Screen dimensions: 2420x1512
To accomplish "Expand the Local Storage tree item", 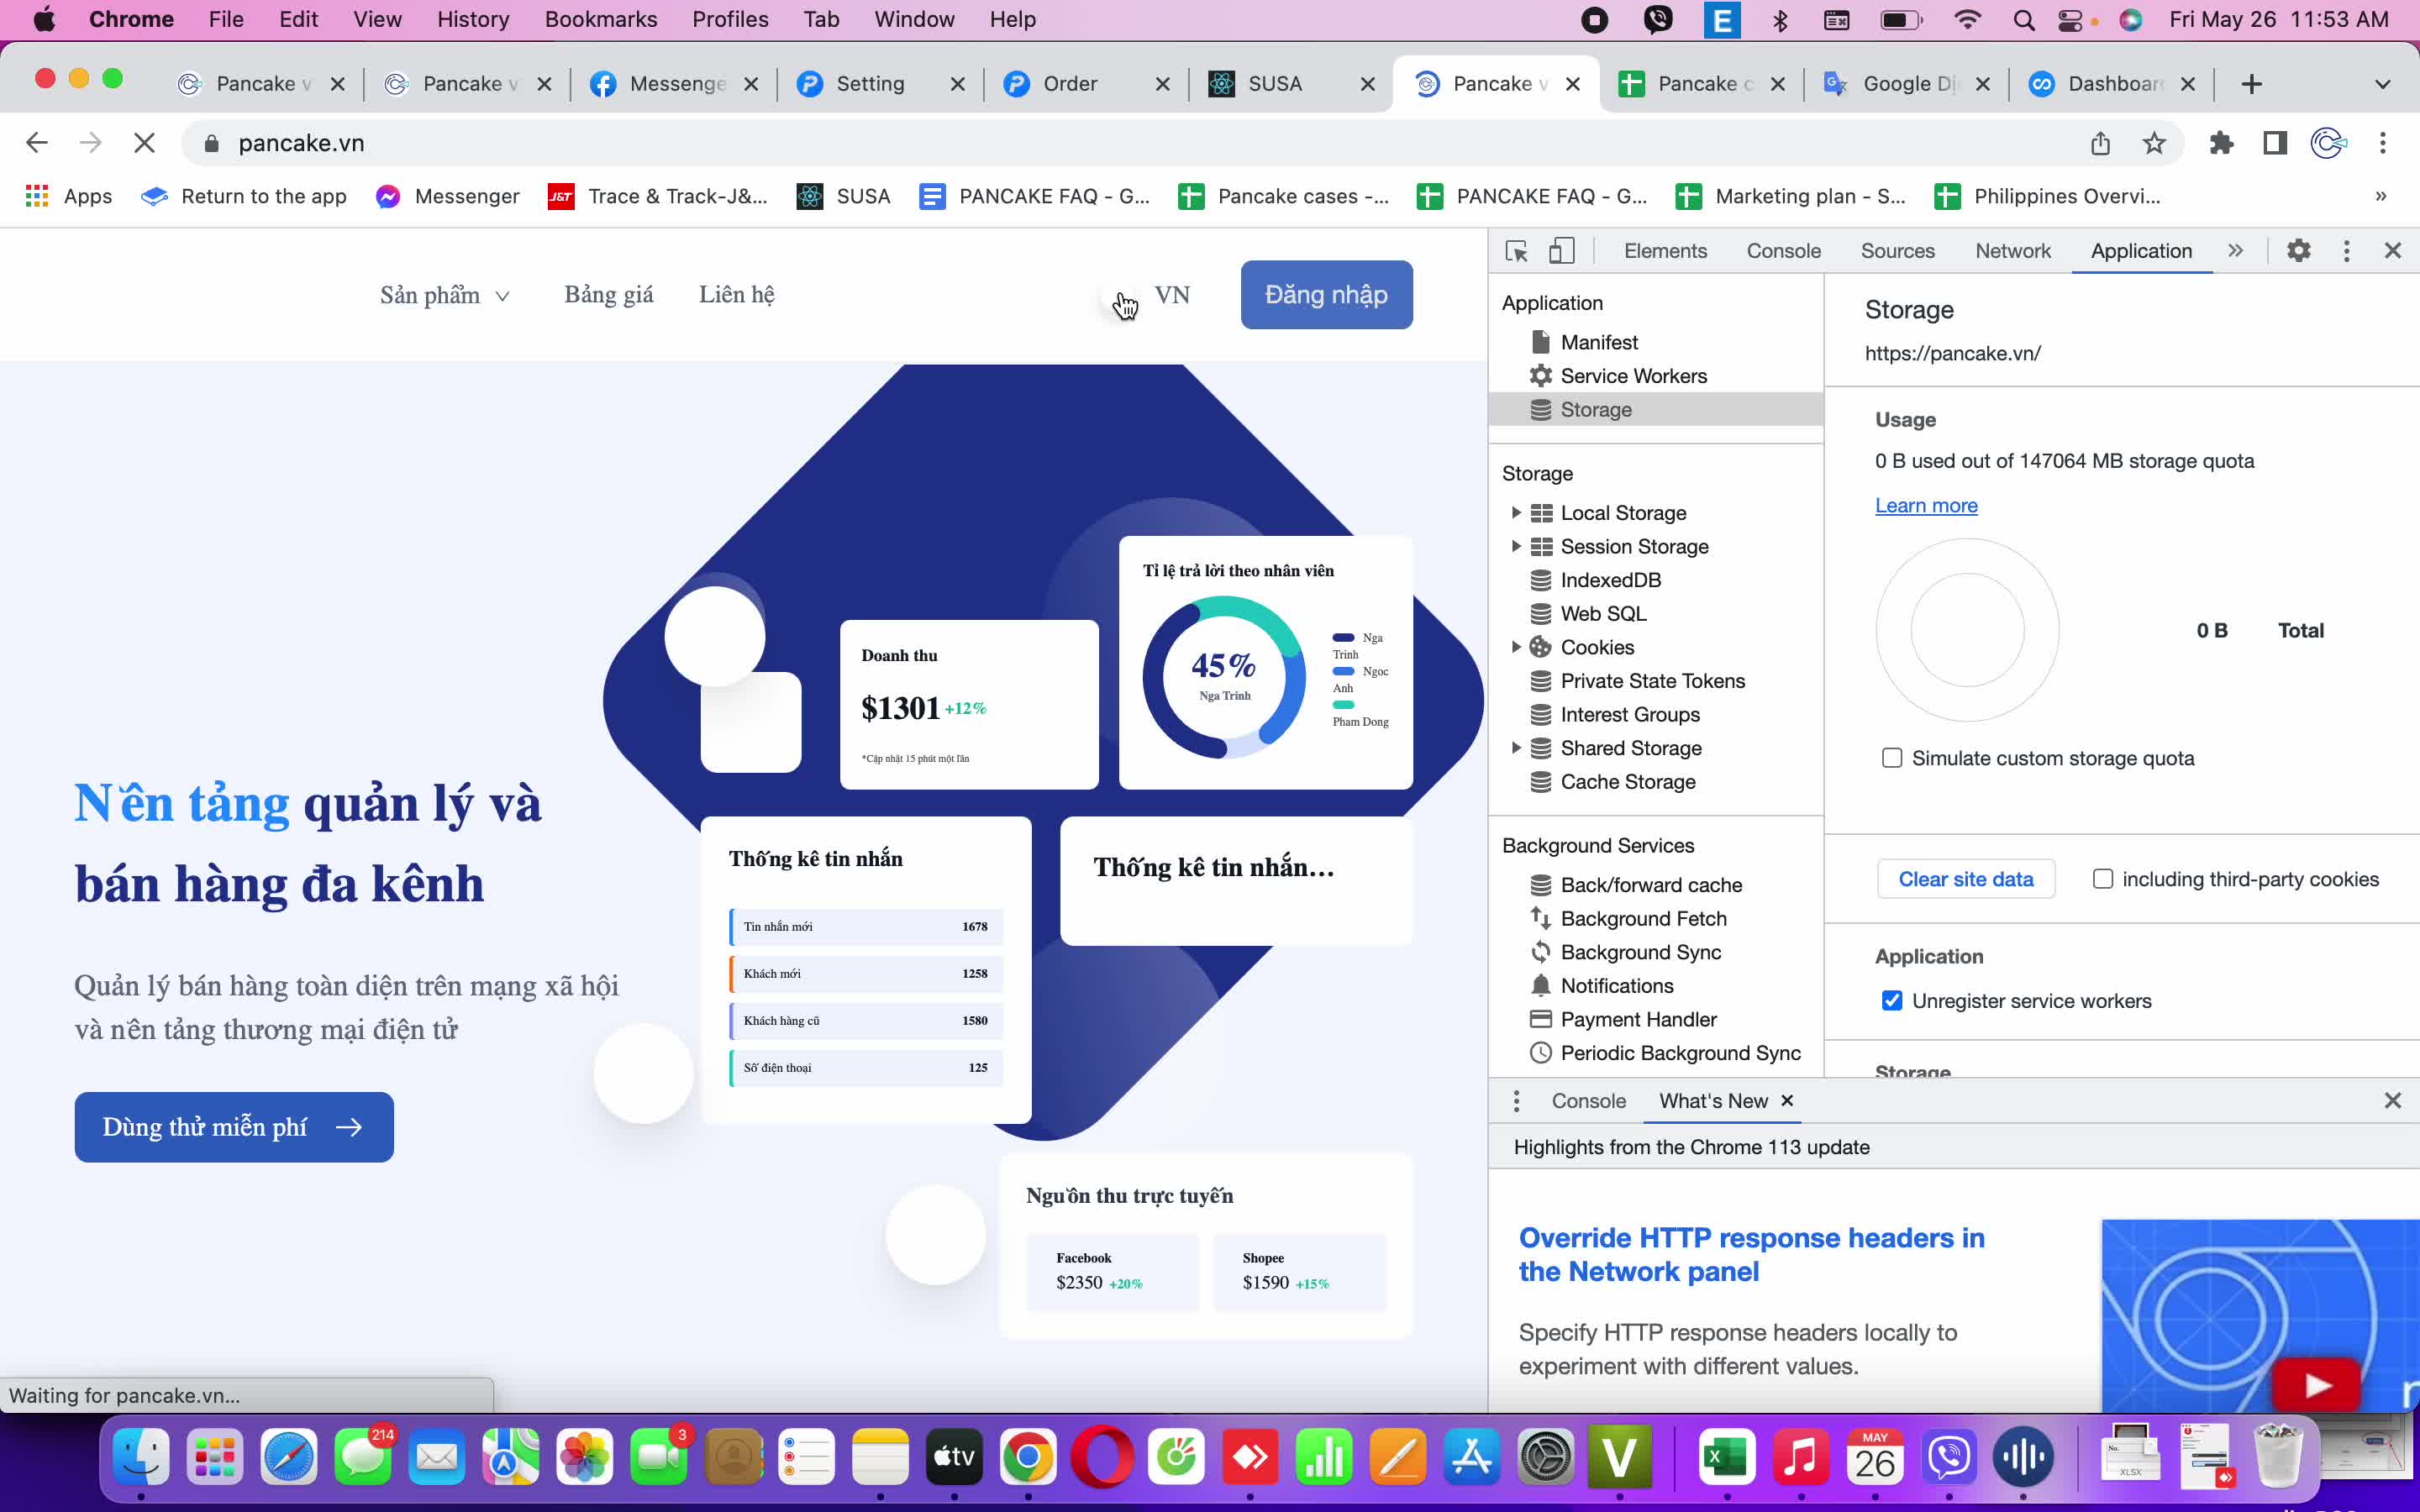I will pyautogui.click(x=1516, y=513).
